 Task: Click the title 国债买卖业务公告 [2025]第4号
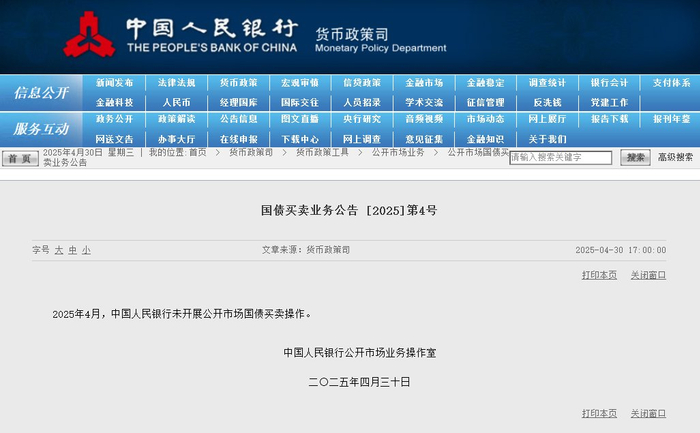[x=349, y=210]
